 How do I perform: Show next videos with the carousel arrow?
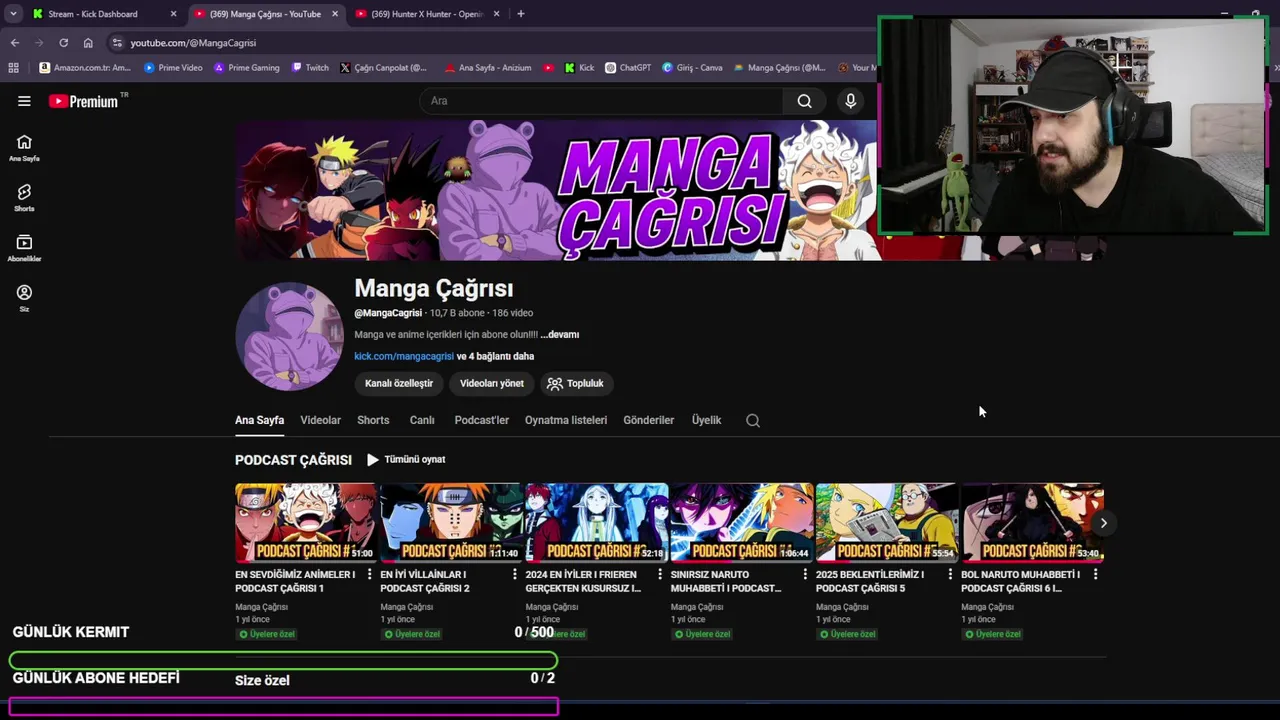tap(1103, 523)
